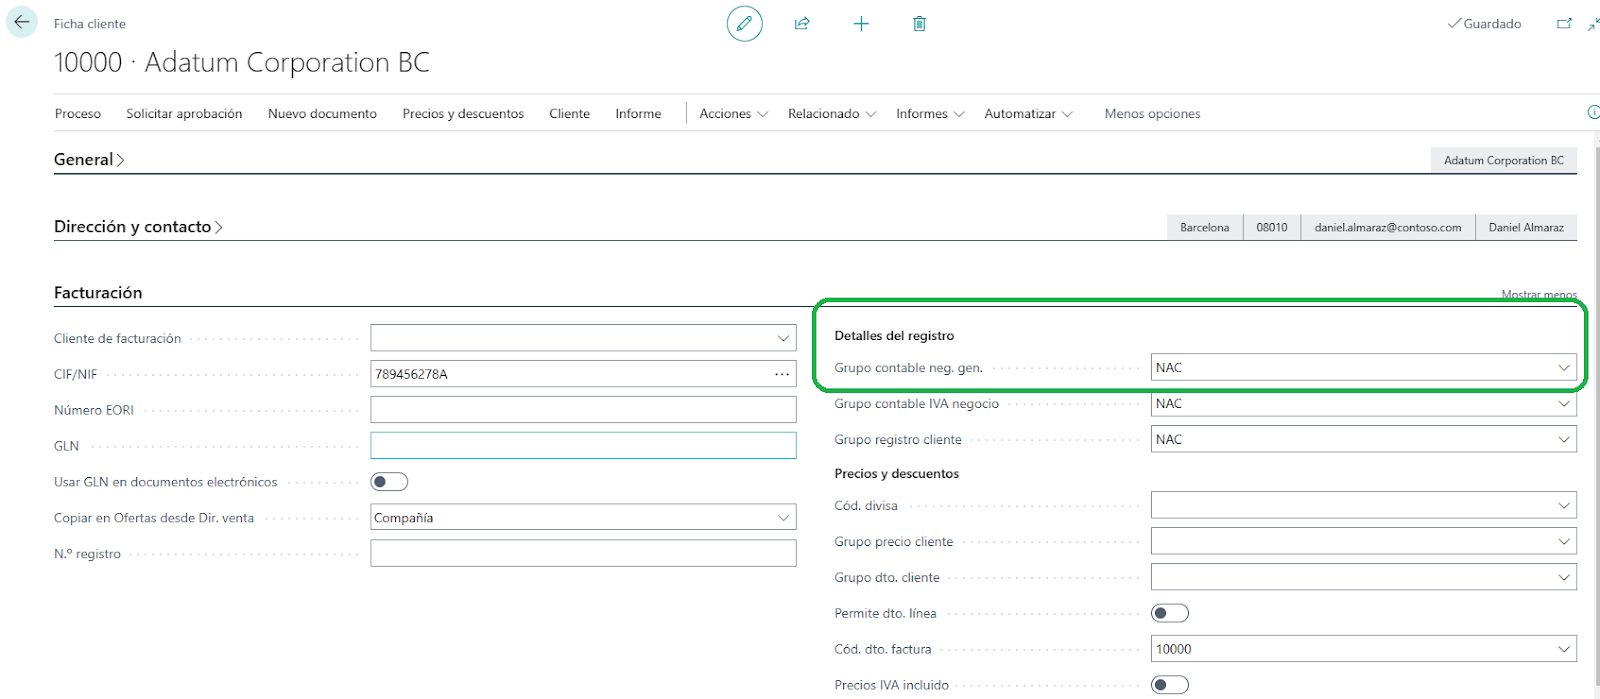Toggle Permite dto. línea switch
The height and width of the screenshot is (699, 1600).
point(1170,613)
